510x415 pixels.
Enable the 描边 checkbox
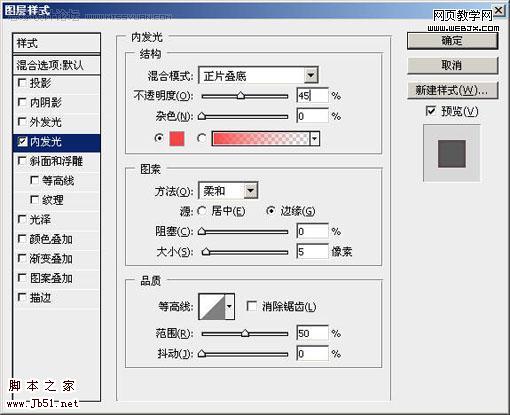(22, 297)
